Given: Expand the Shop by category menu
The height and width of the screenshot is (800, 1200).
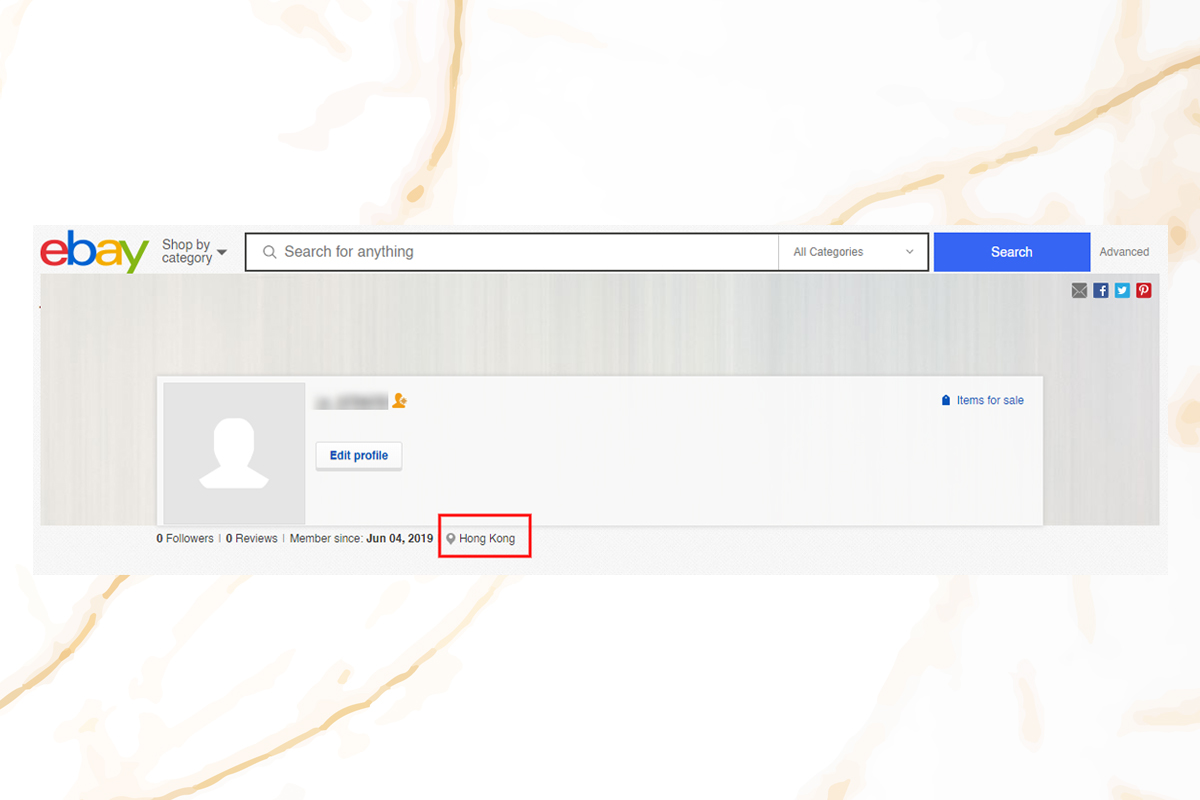Looking at the screenshot, I should pyautogui.click(x=194, y=252).
